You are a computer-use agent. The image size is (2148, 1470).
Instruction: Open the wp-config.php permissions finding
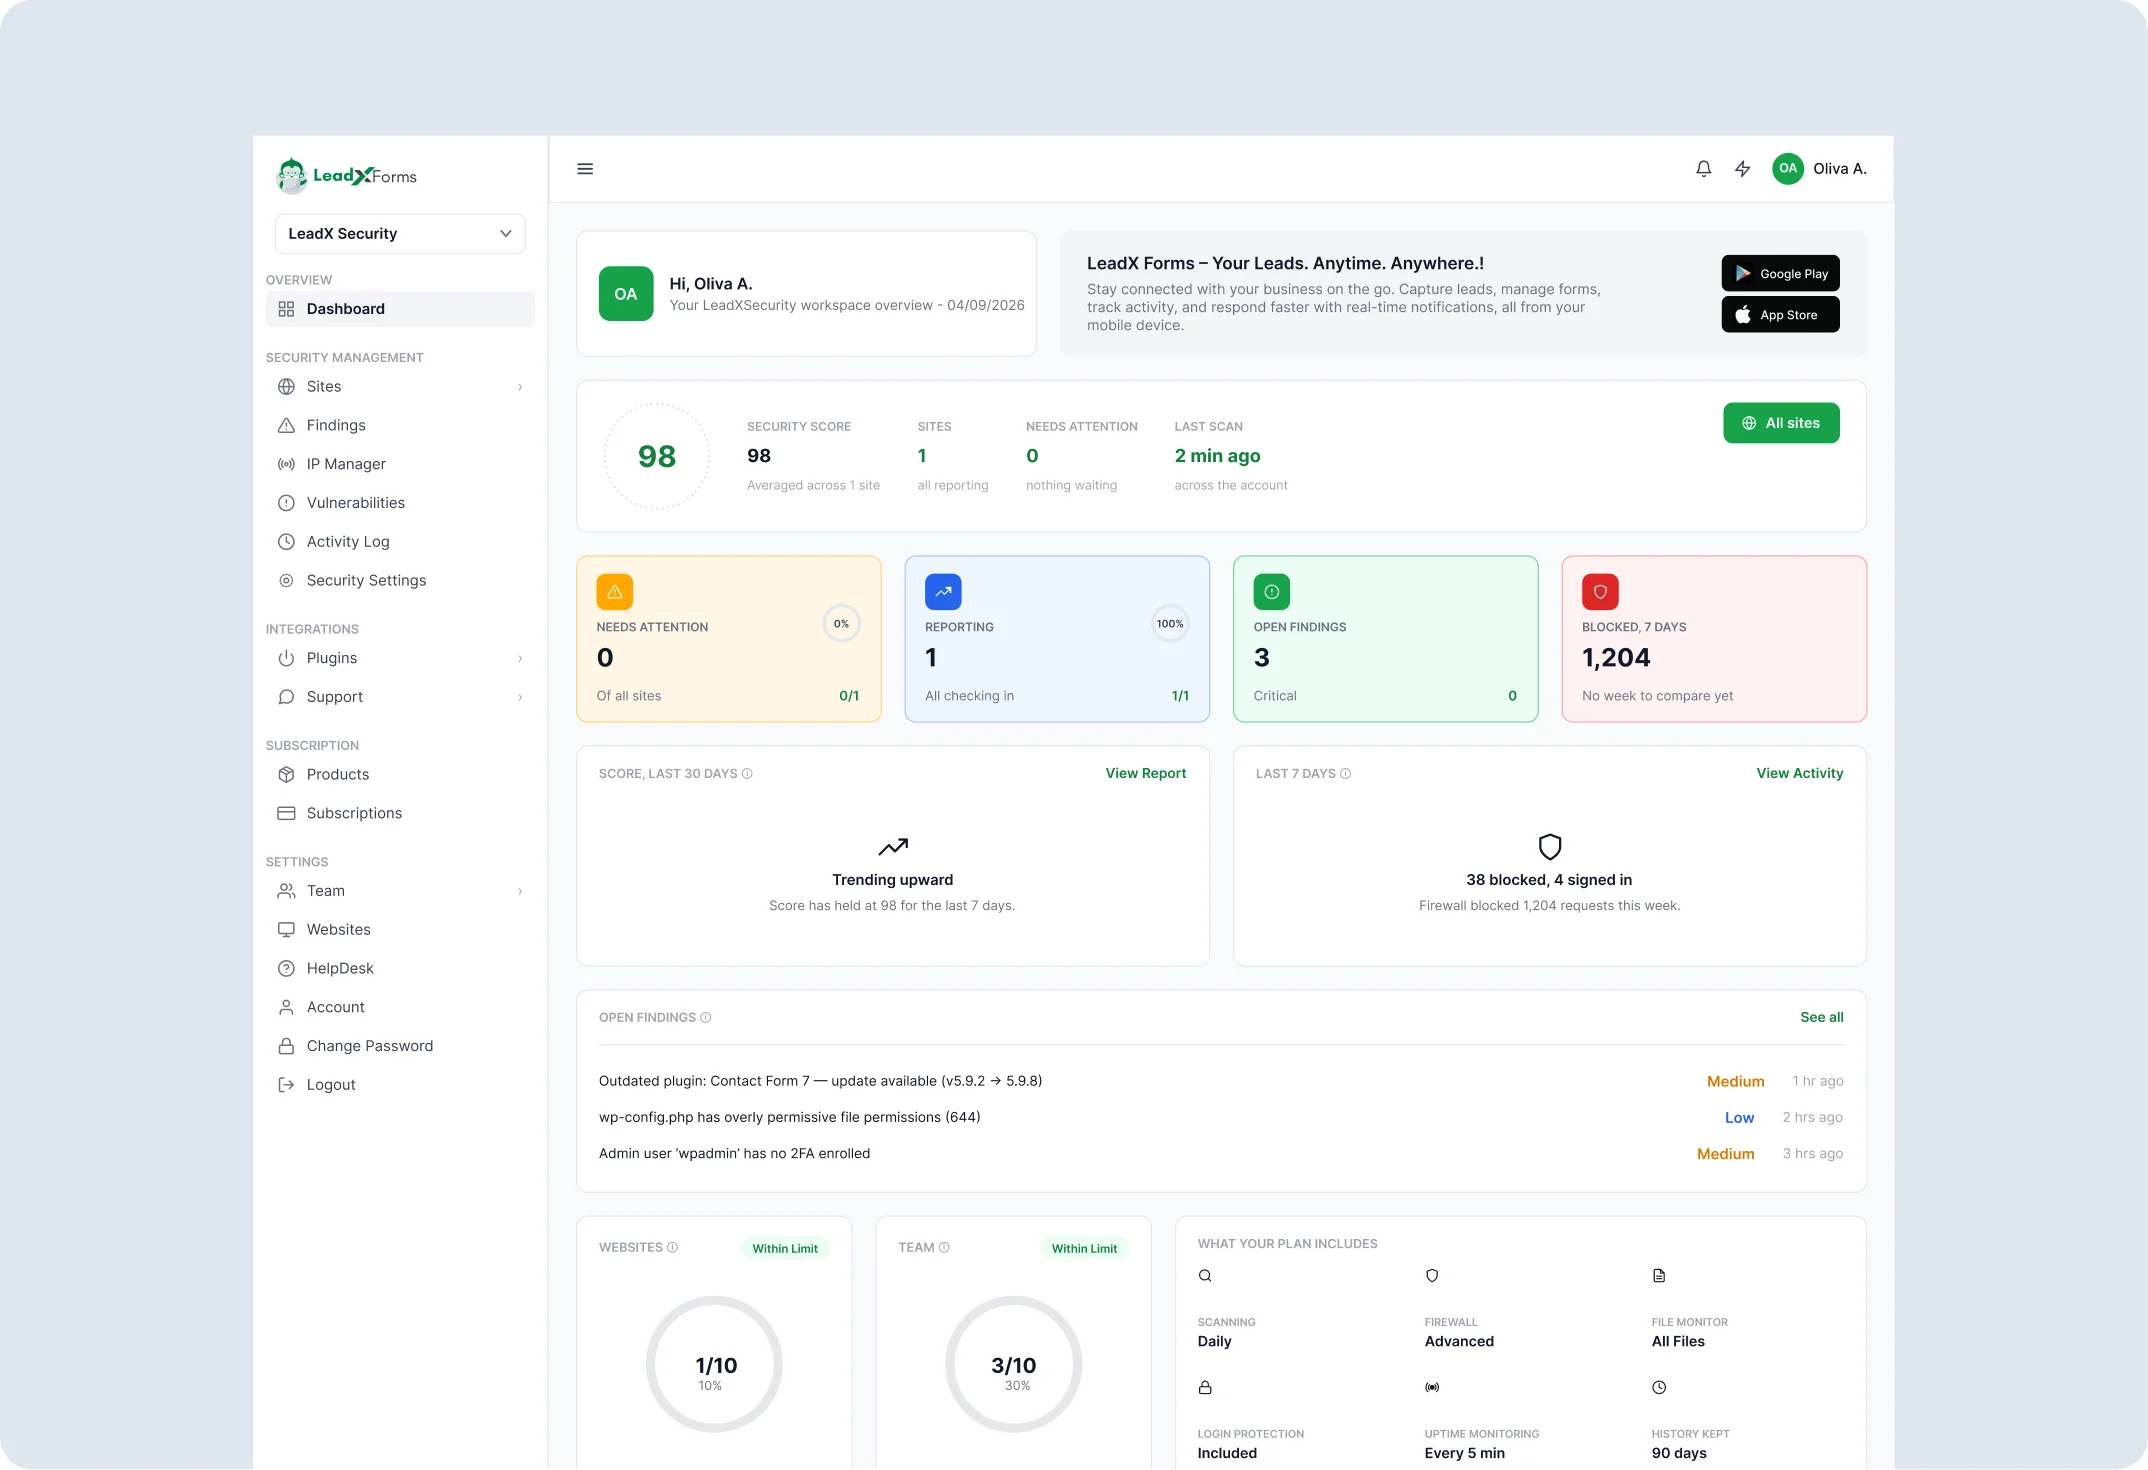[x=1221, y=1118]
